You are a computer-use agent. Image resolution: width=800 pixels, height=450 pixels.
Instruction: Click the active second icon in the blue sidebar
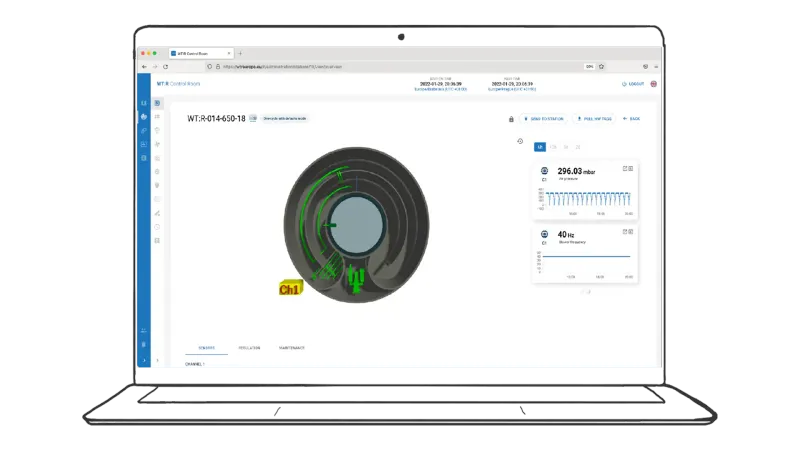click(x=144, y=117)
